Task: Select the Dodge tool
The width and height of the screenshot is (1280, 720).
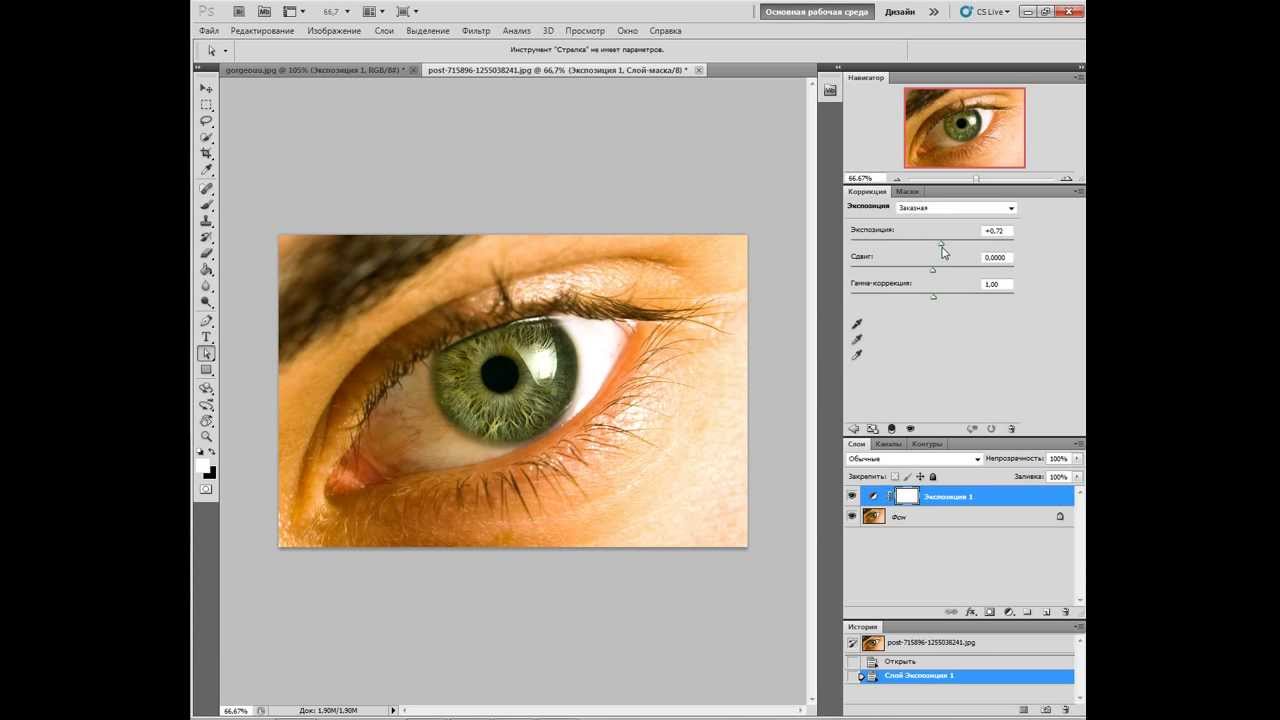Action: click(x=206, y=301)
